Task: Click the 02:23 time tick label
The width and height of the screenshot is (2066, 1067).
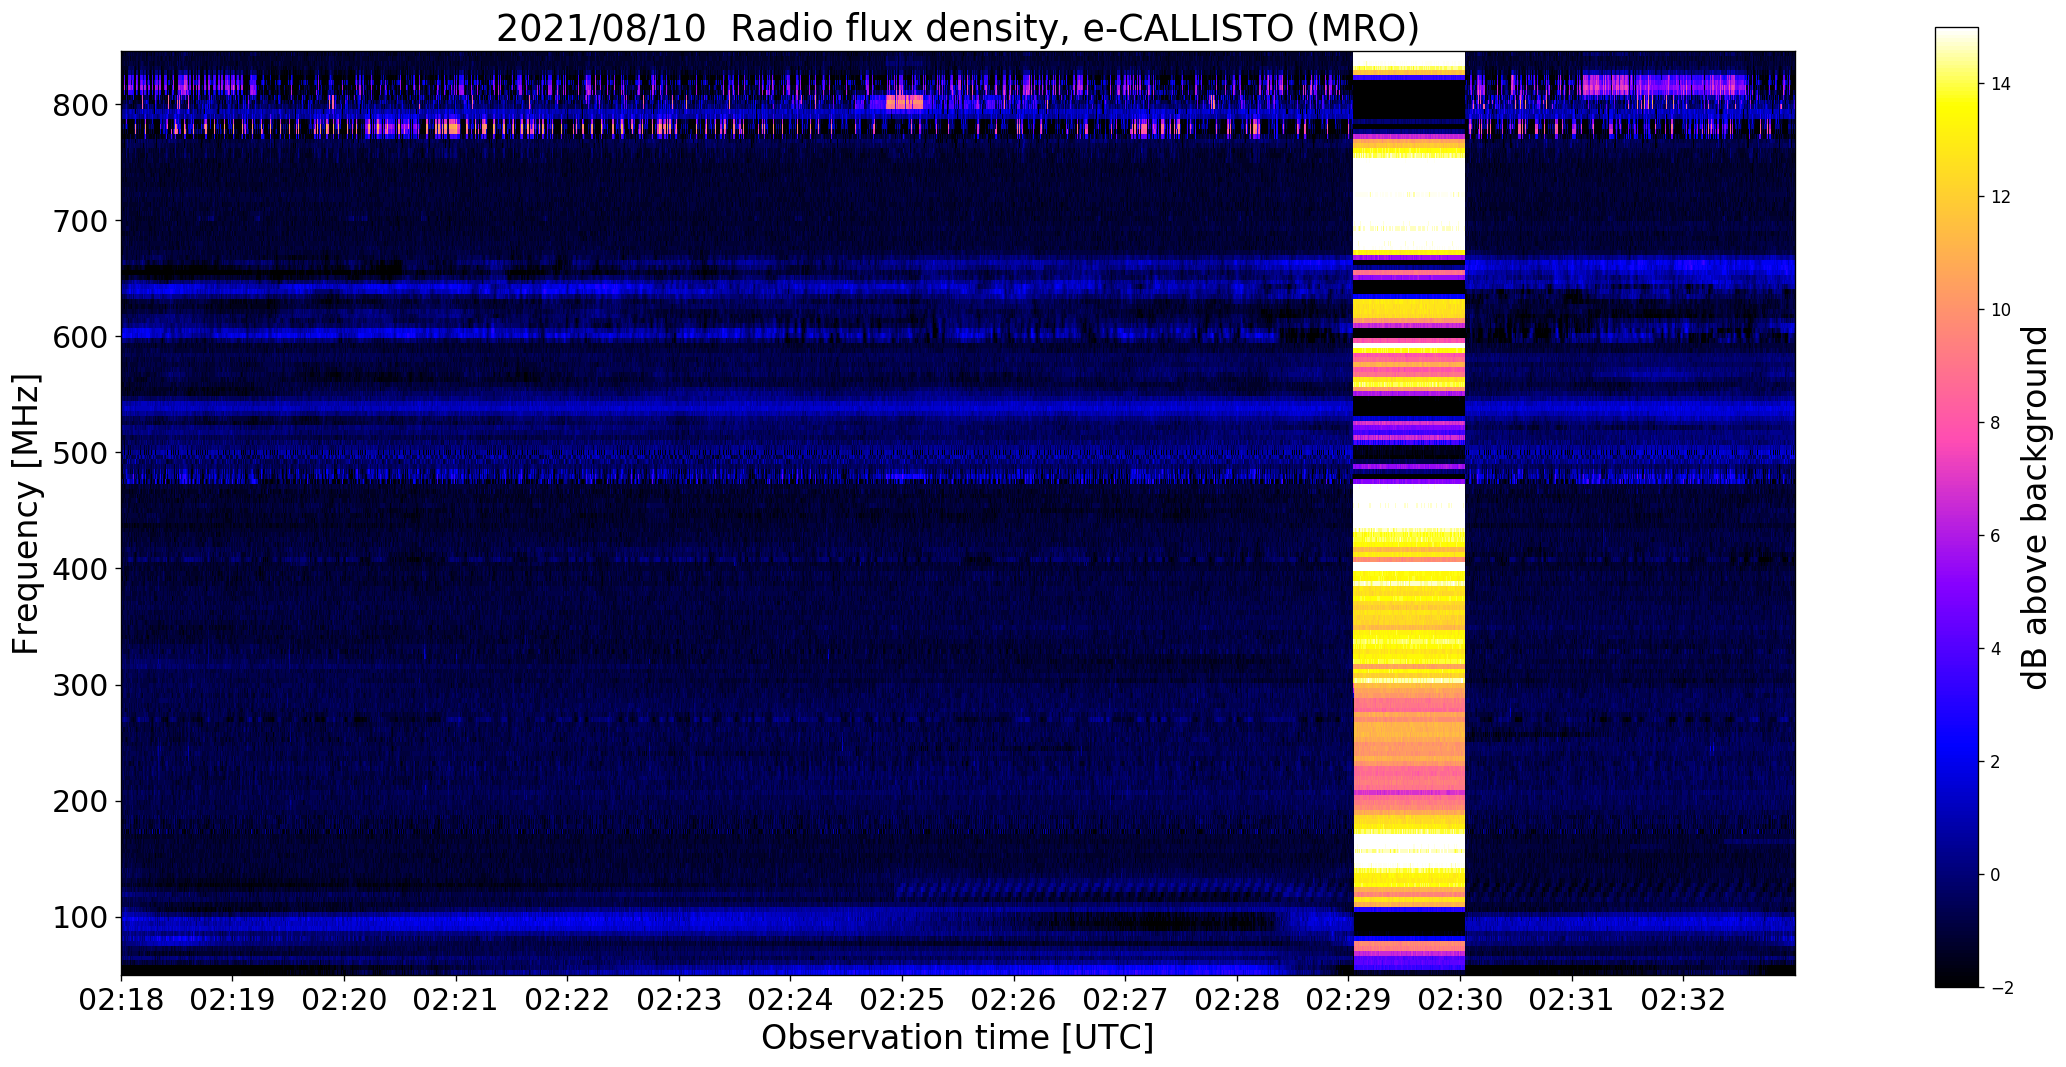Action: (x=680, y=1000)
